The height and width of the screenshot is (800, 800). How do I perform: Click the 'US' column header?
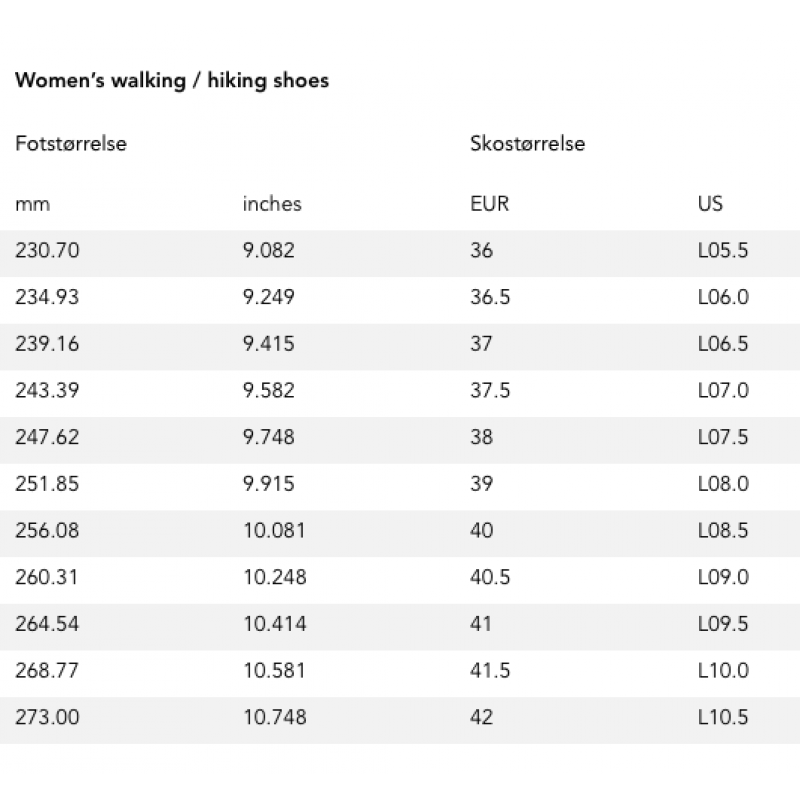(710, 204)
